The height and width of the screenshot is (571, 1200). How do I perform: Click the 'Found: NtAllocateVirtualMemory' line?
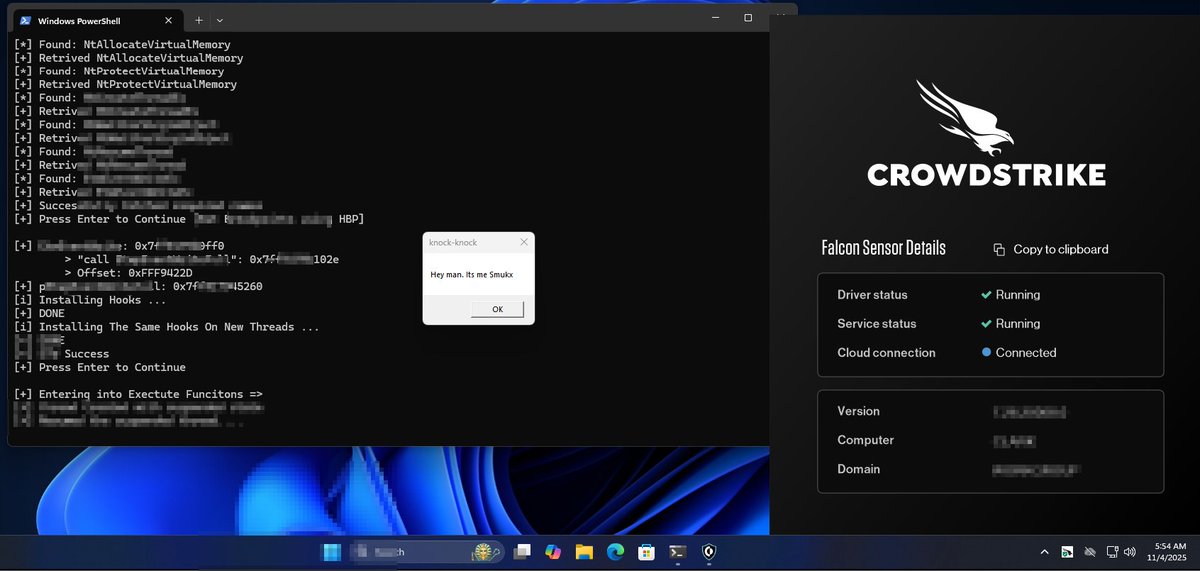point(122,45)
